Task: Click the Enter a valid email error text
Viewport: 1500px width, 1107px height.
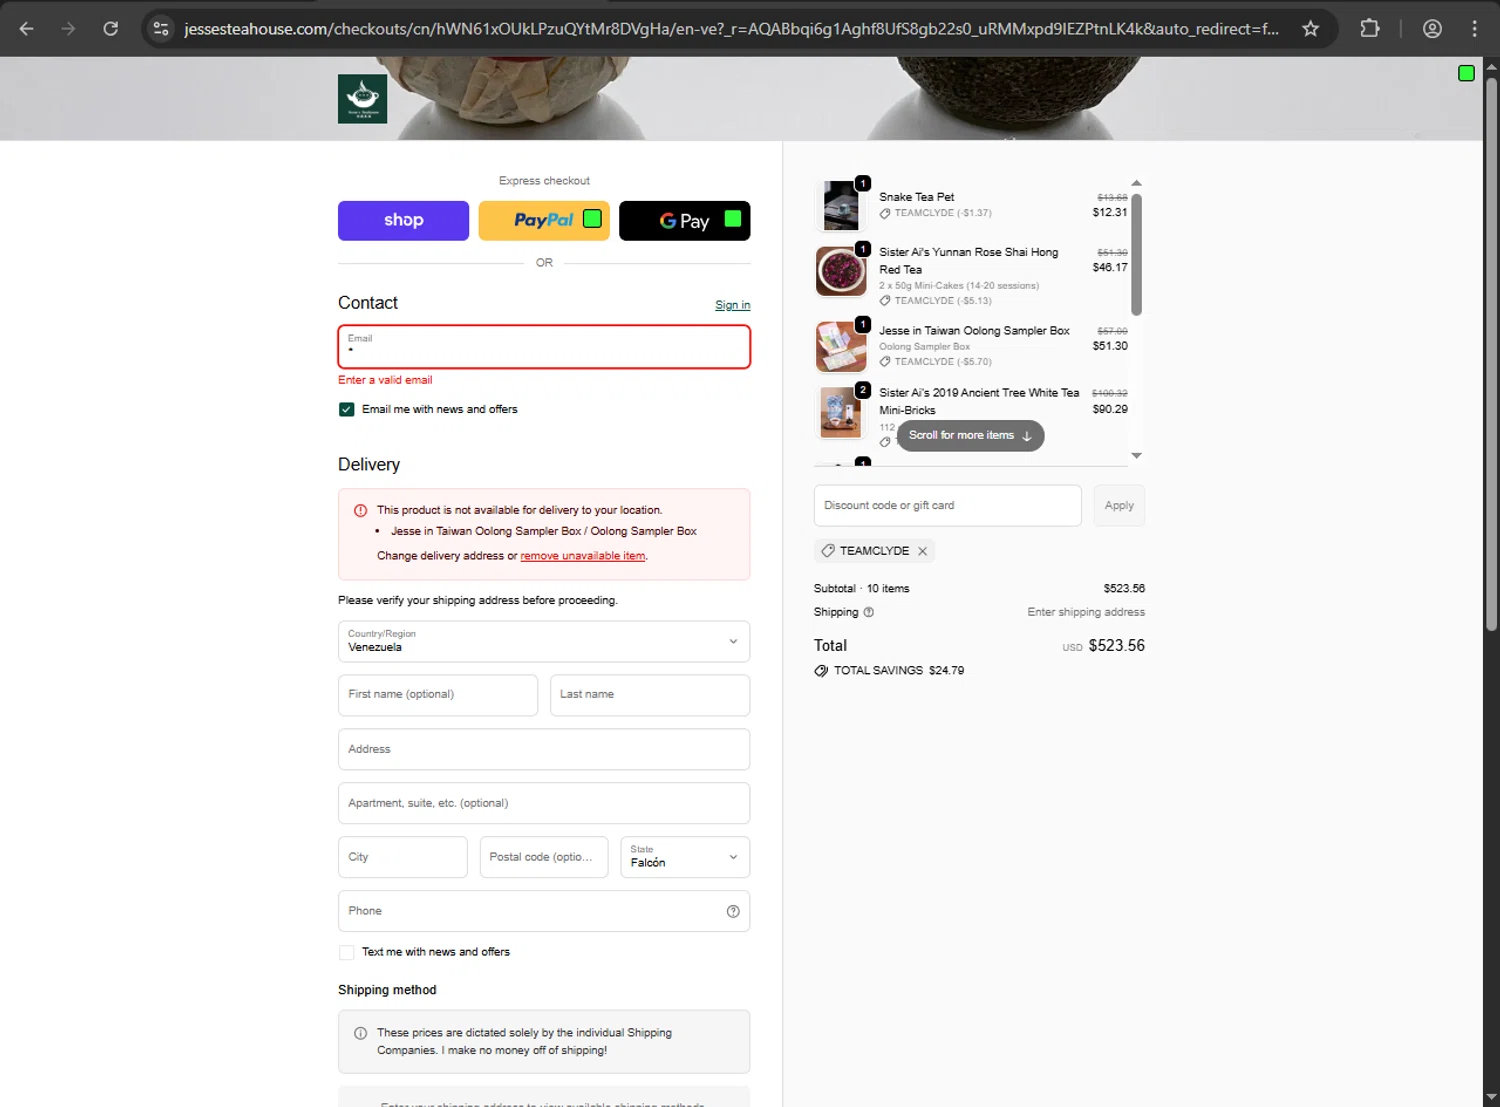Action: pyautogui.click(x=385, y=380)
